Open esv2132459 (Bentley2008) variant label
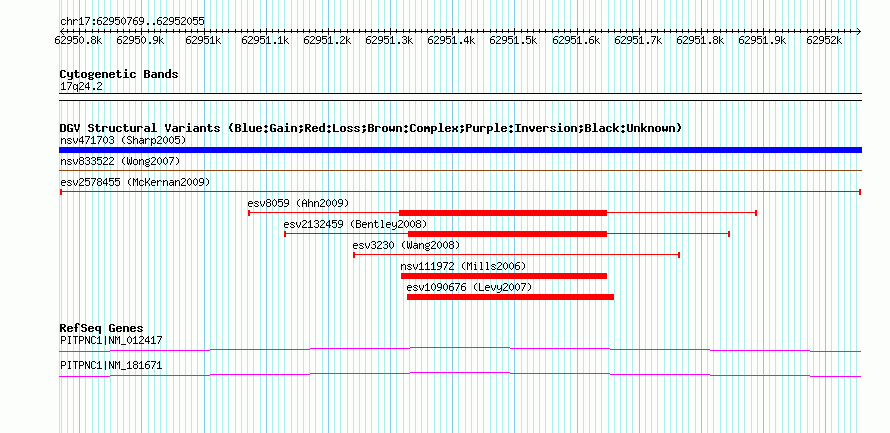The width and height of the screenshot is (890, 433). pyautogui.click(x=355, y=224)
